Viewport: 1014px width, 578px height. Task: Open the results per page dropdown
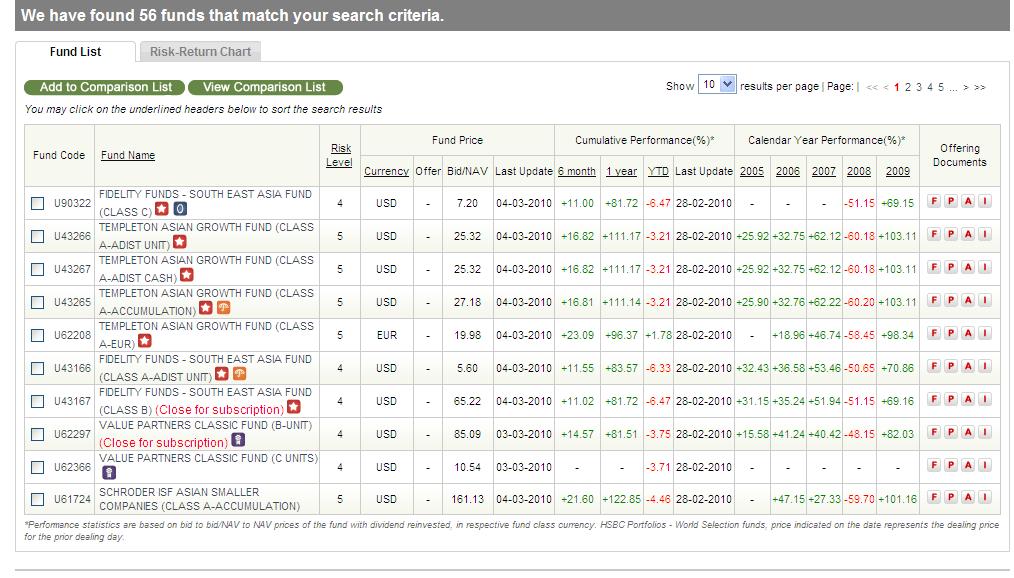point(717,85)
